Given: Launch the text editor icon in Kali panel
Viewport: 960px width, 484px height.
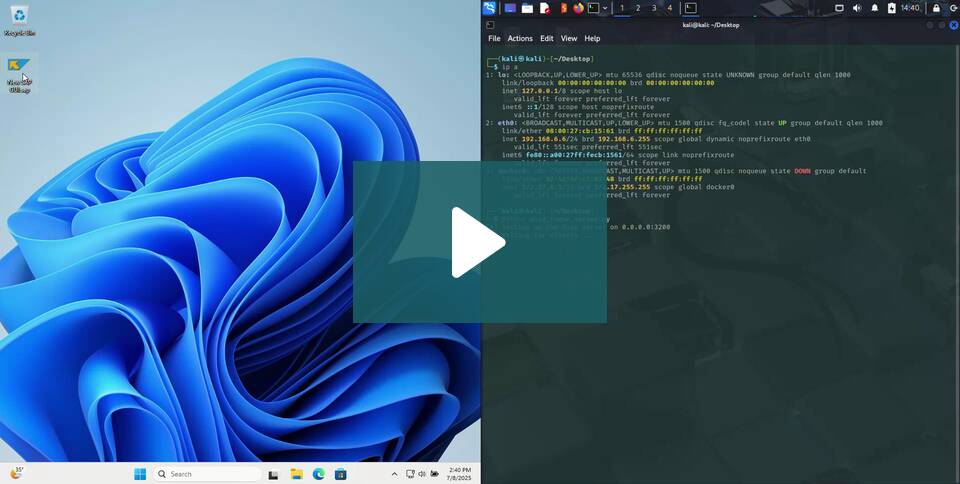Looking at the screenshot, I should 544,8.
